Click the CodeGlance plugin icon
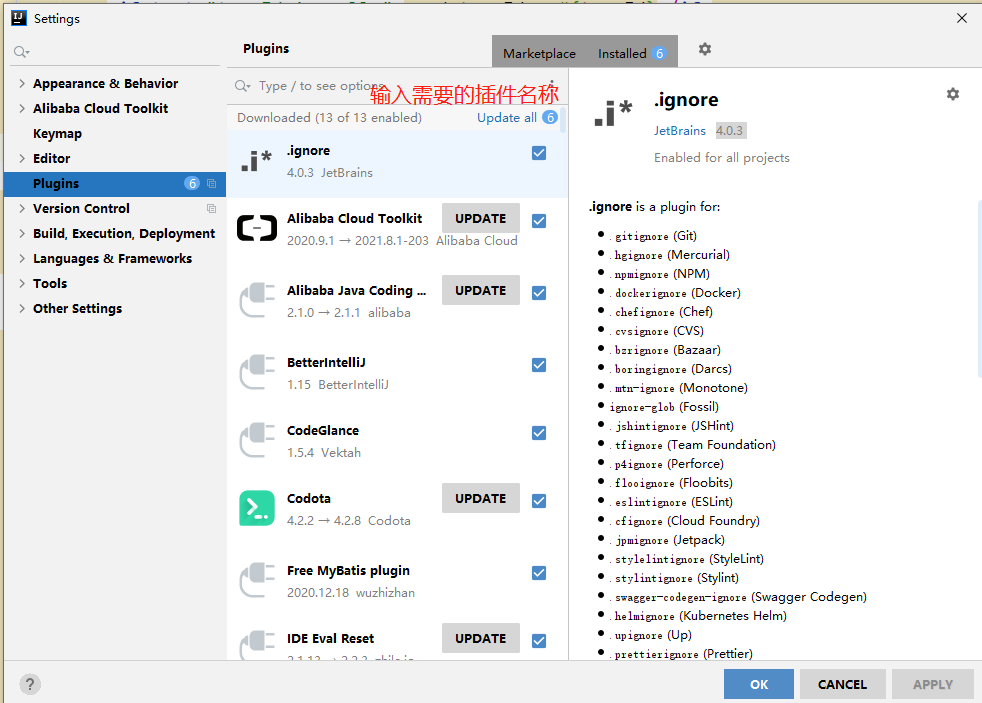Screen dimensions: 982x703 tap(257, 440)
